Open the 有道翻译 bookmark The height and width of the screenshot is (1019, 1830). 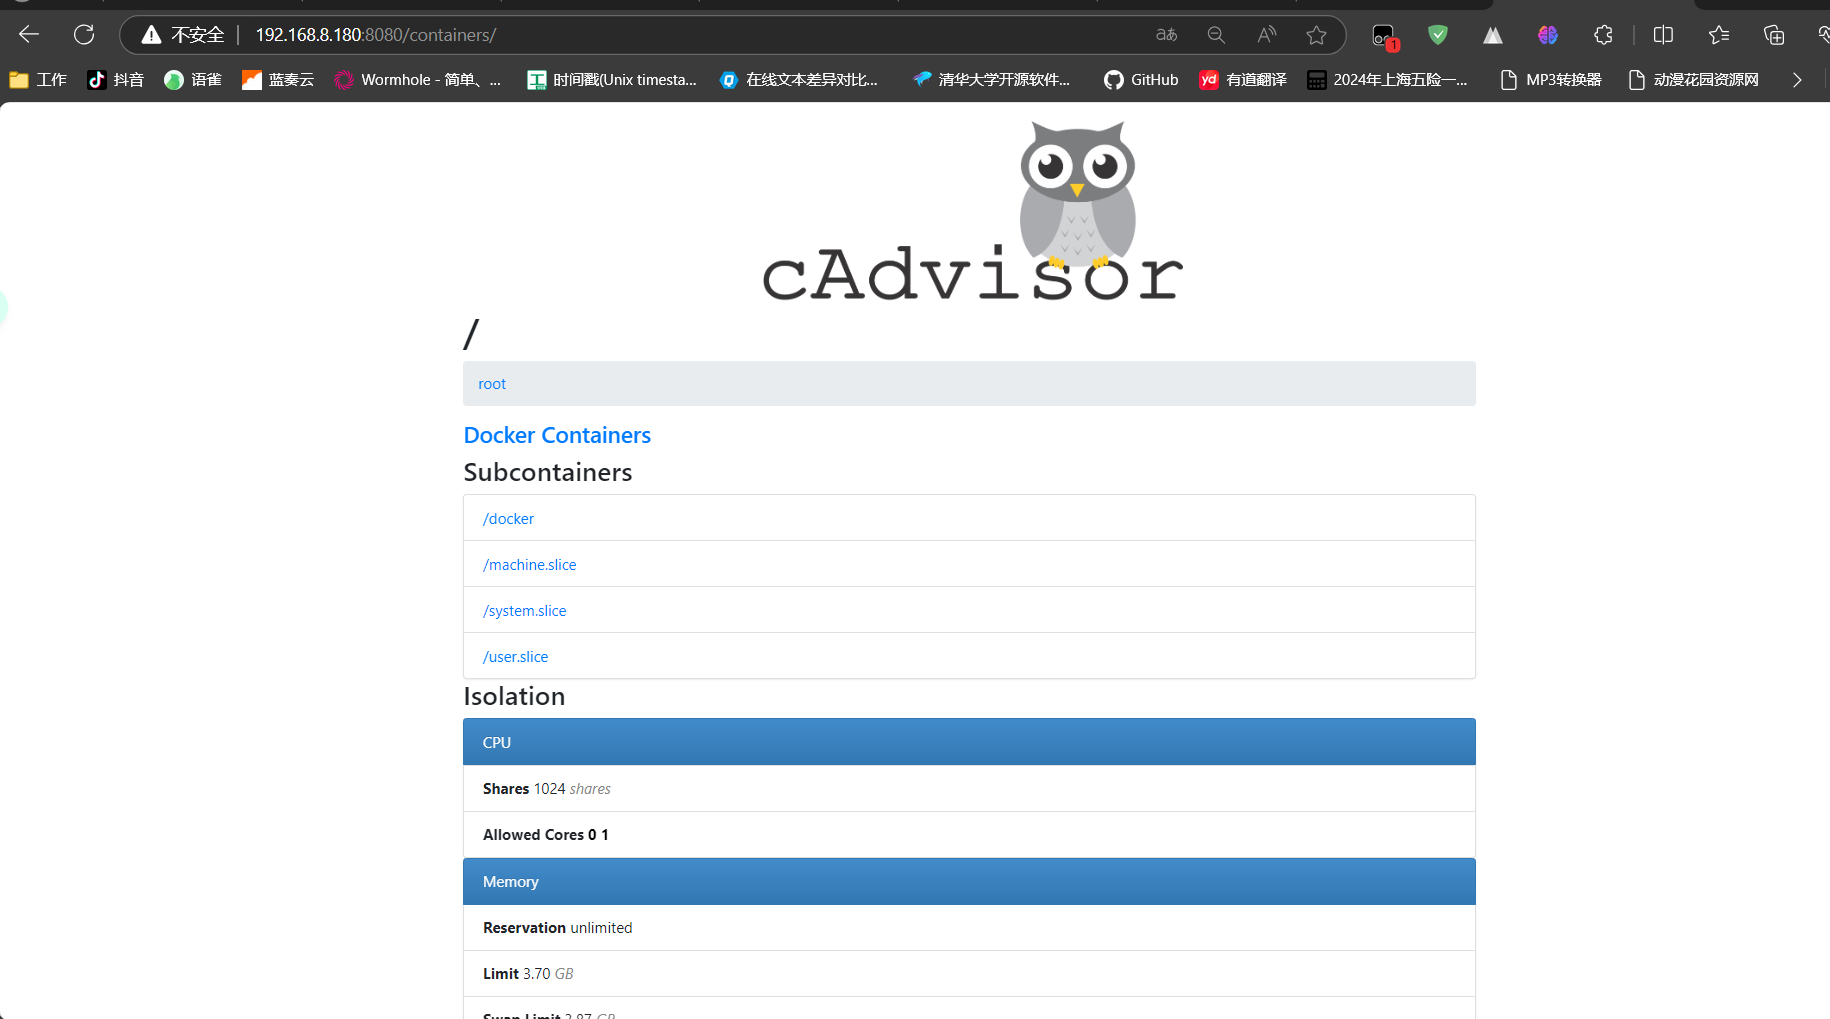point(1243,80)
